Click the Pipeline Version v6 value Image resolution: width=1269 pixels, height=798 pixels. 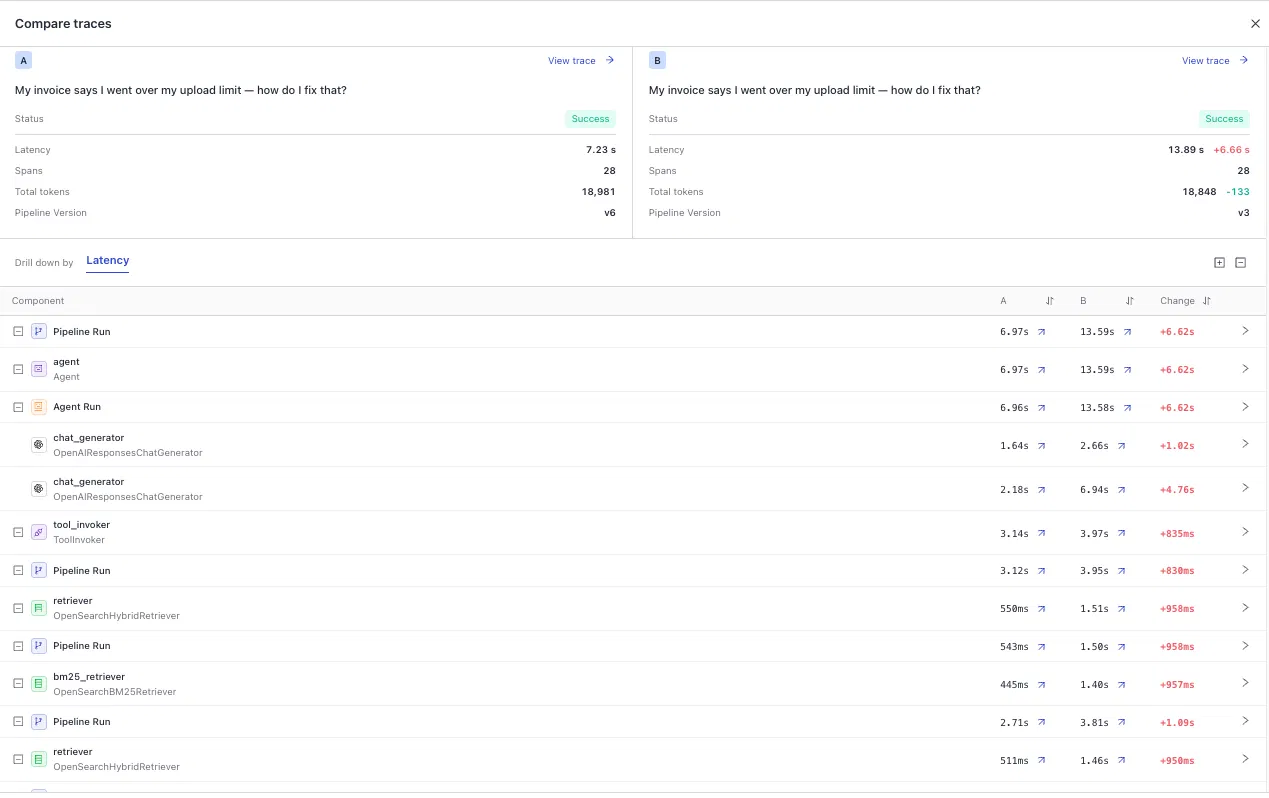click(x=610, y=213)
